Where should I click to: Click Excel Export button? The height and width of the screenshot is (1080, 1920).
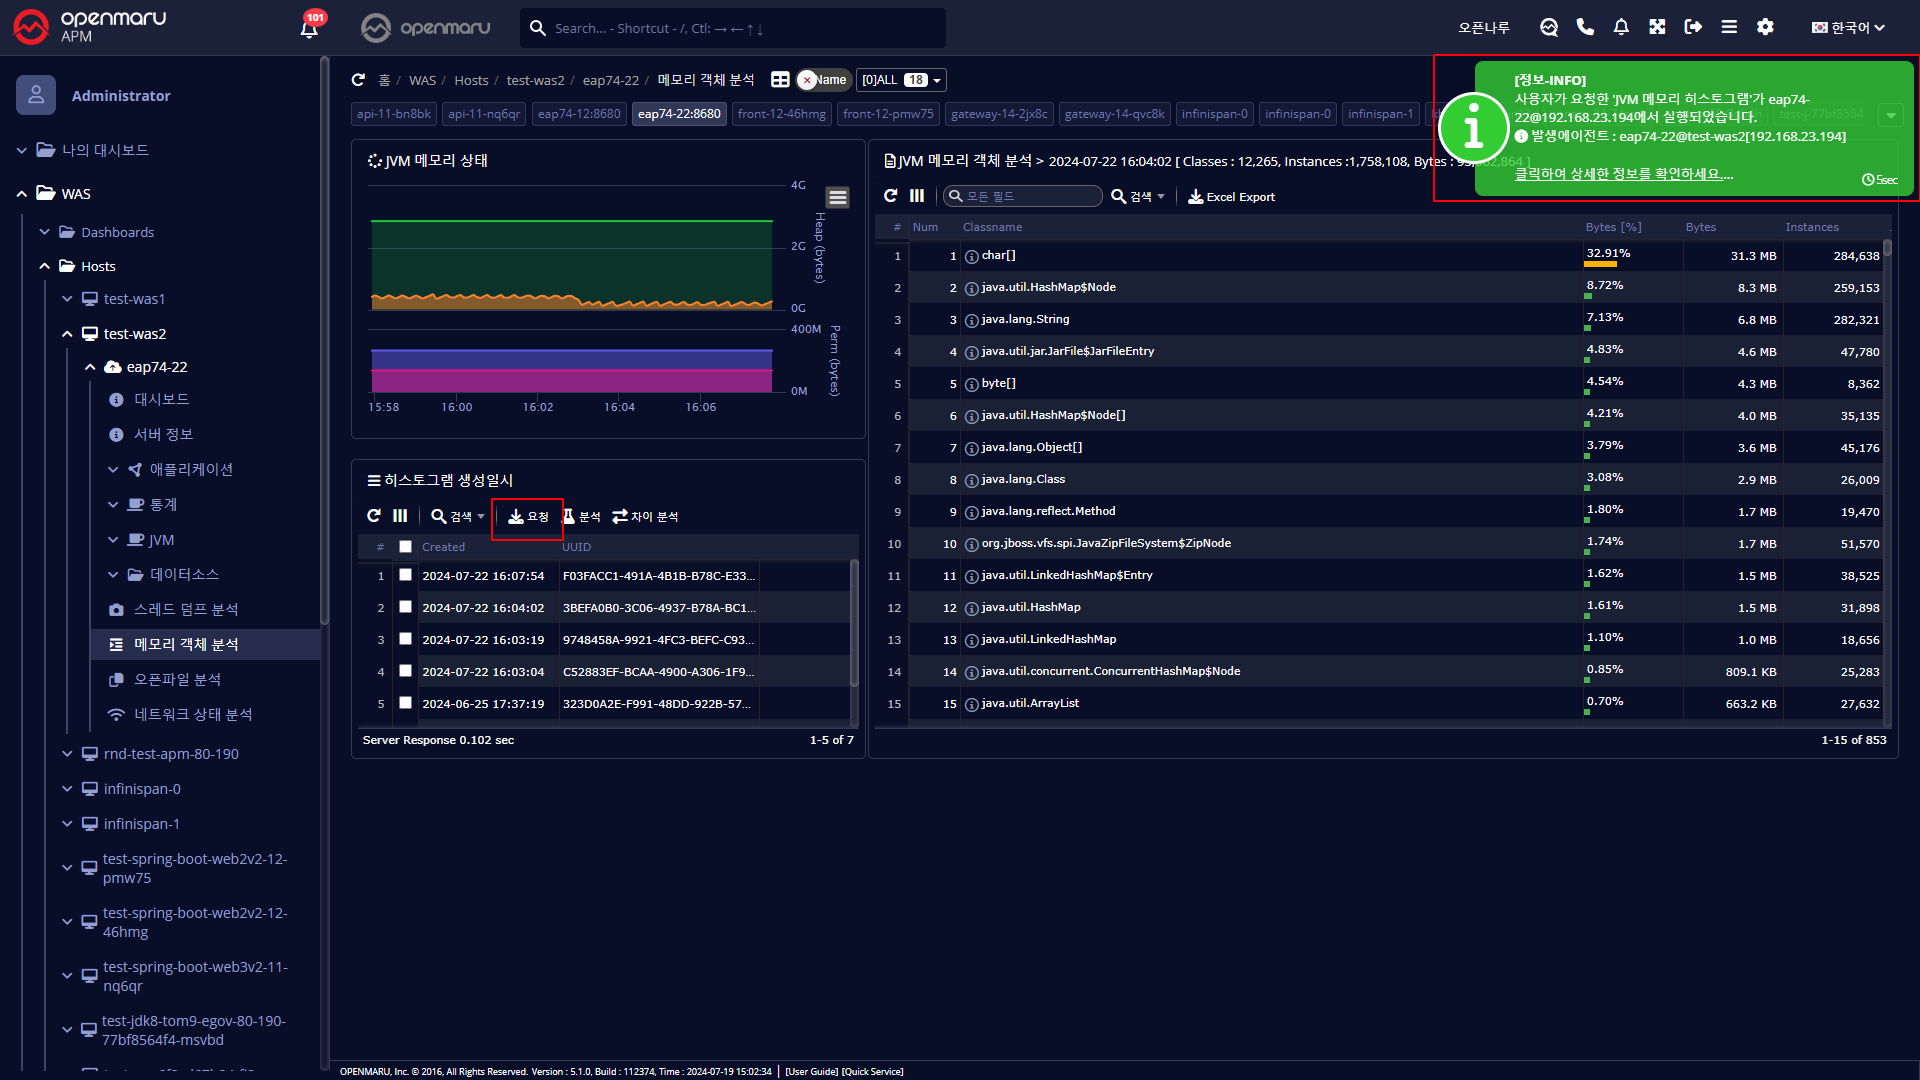coord(1231,197)
